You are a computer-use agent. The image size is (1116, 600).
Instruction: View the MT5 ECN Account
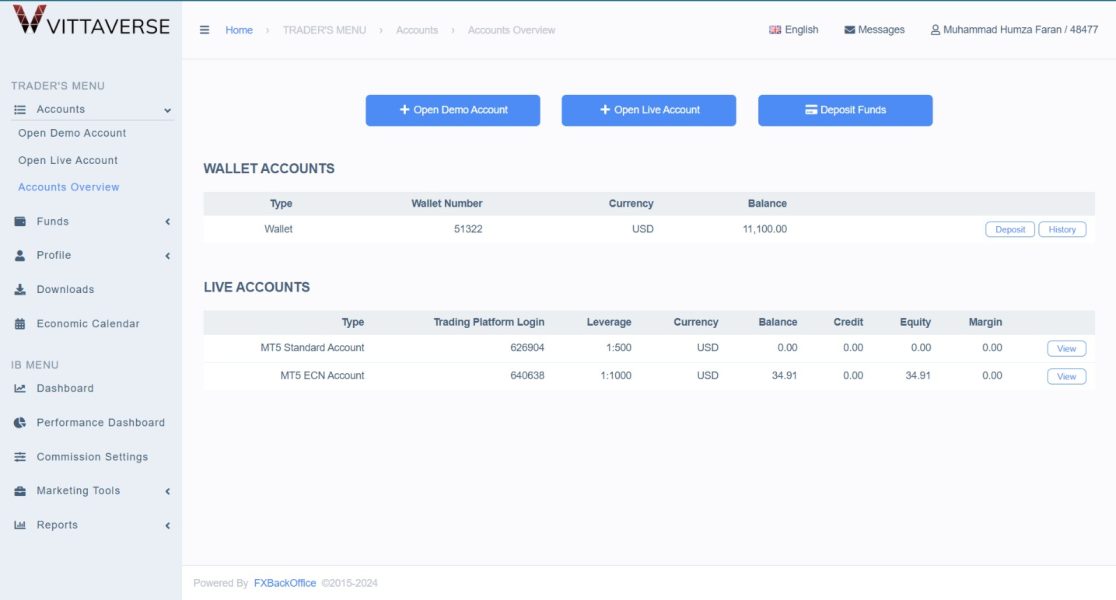coord(1066,376)
